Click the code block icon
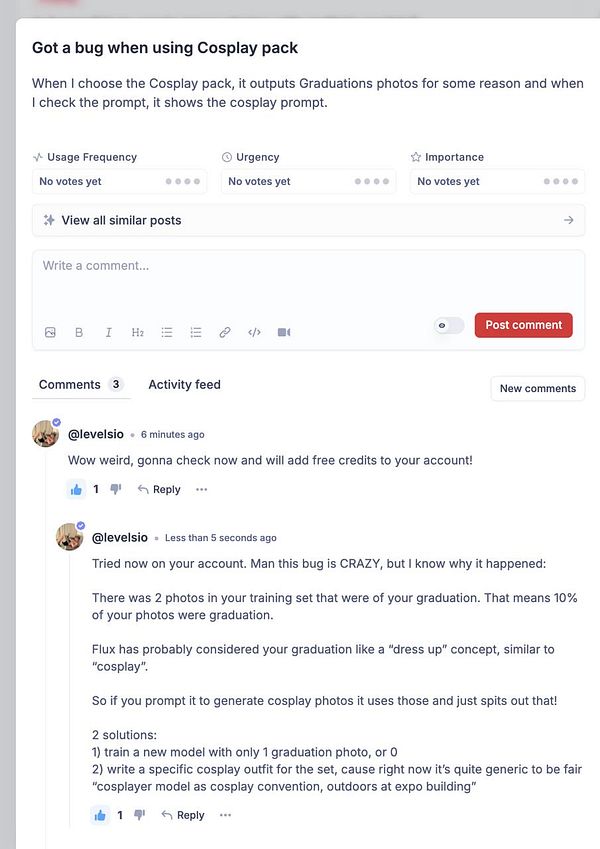This screenshot has width=600, height=849. [253, 332]
